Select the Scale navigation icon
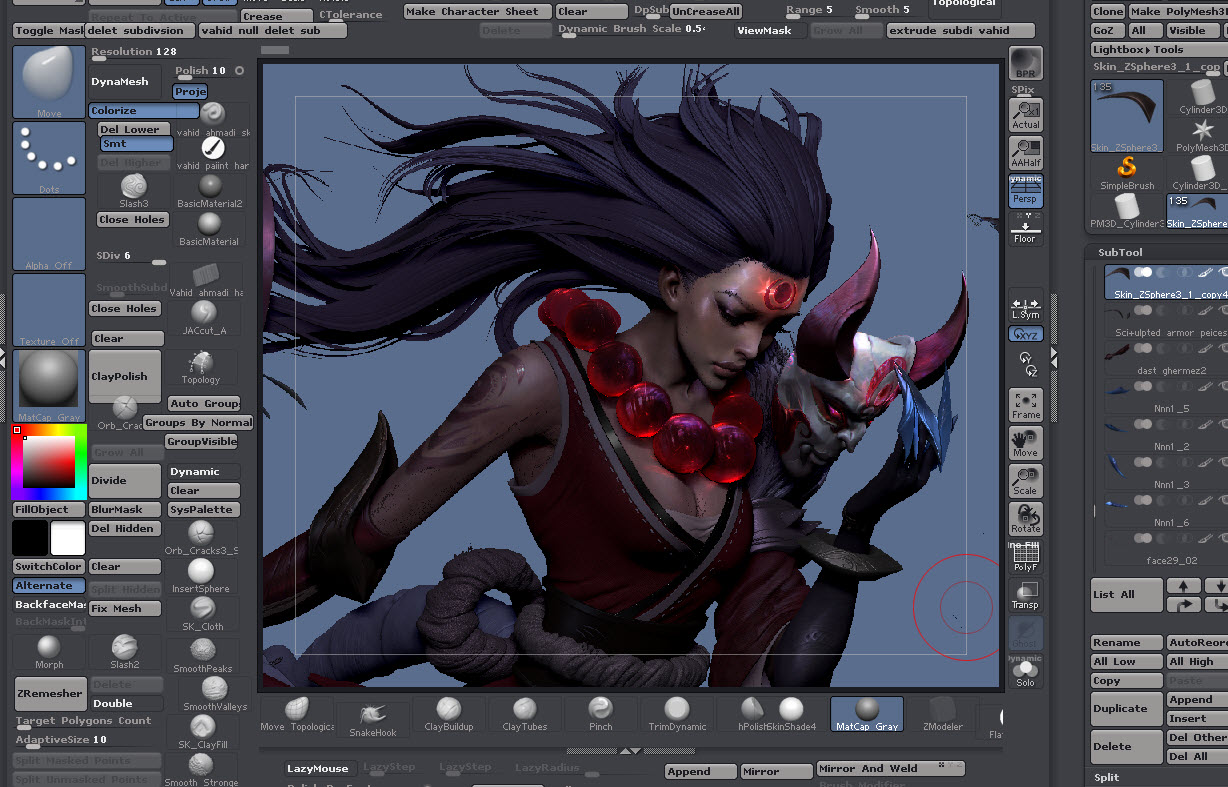Viewport: 1228px width, 787px height. [x=1025, y=480]
